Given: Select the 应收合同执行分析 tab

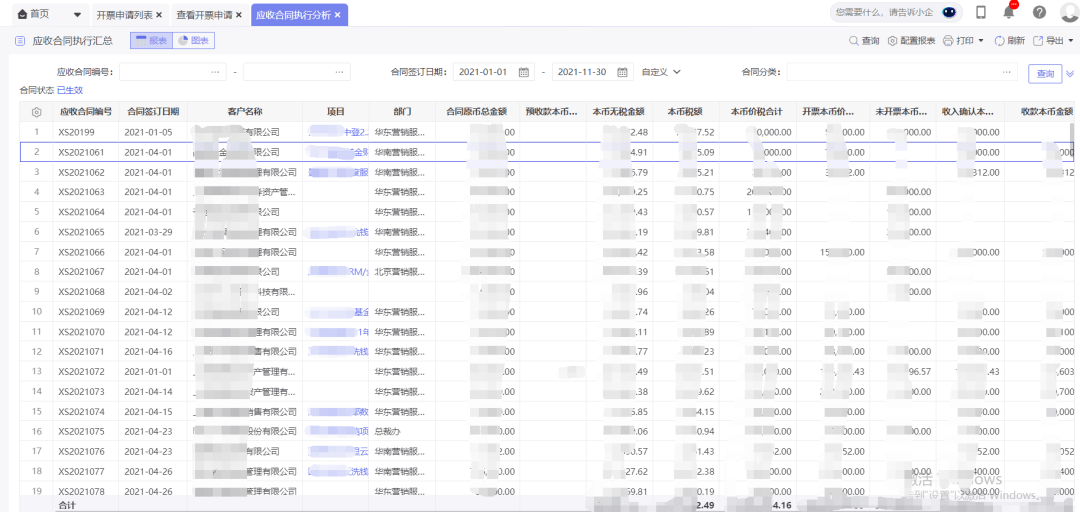Looking at the screenshot, I should pyautogui.click(x=293, y=14).
